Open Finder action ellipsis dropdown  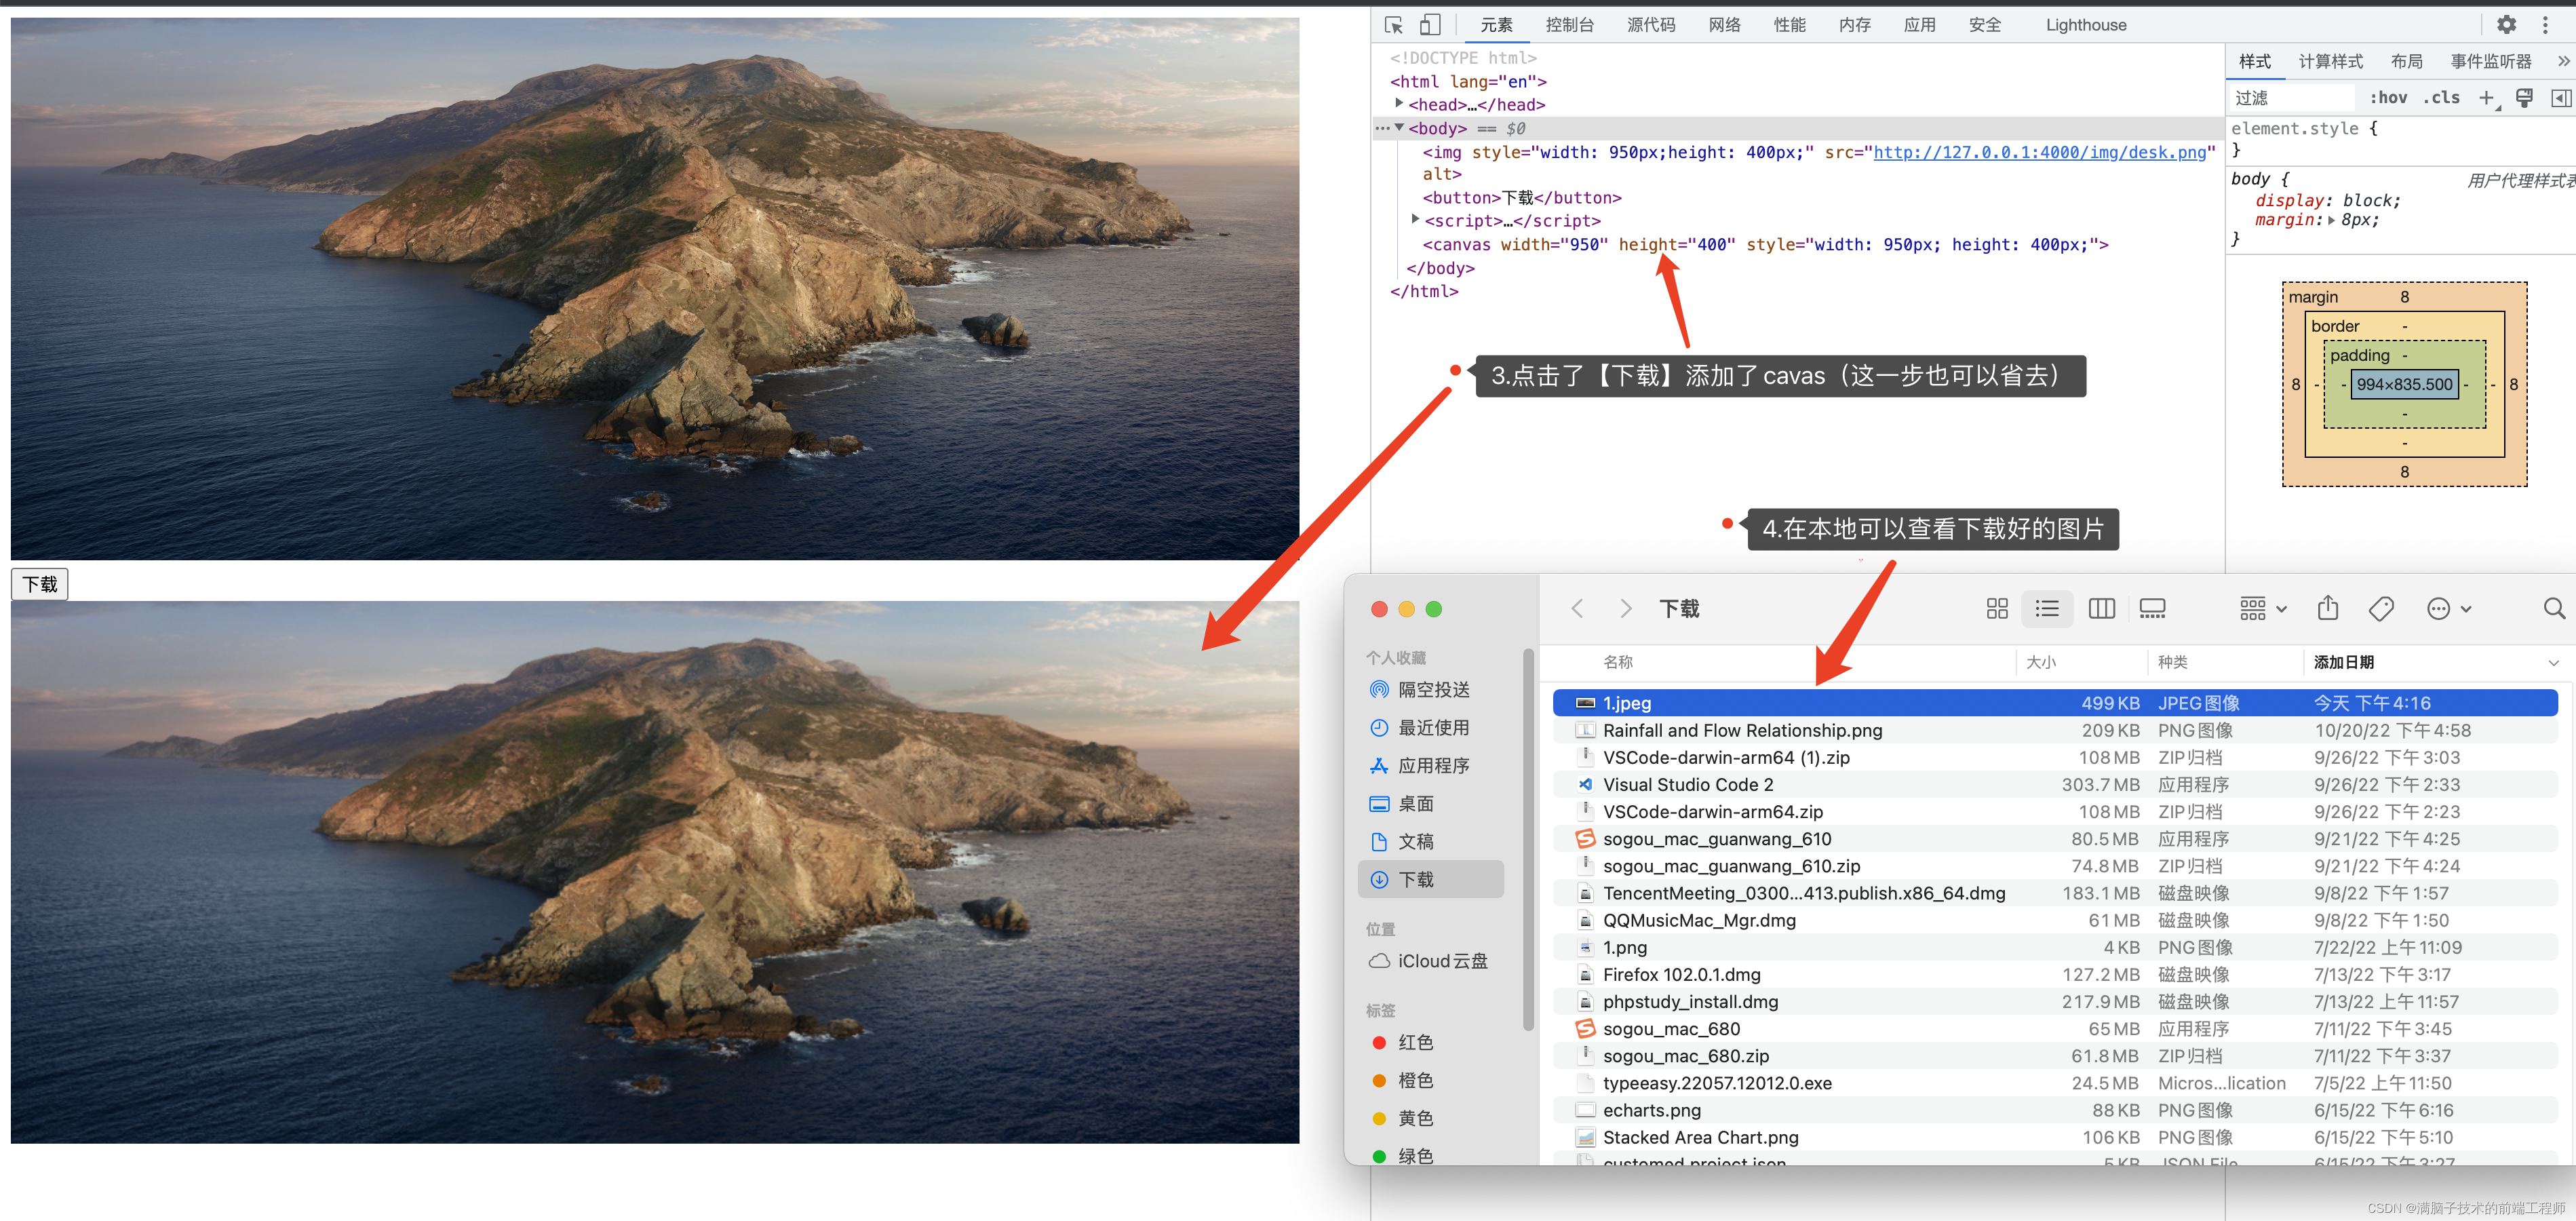[x=2449, y=609]
